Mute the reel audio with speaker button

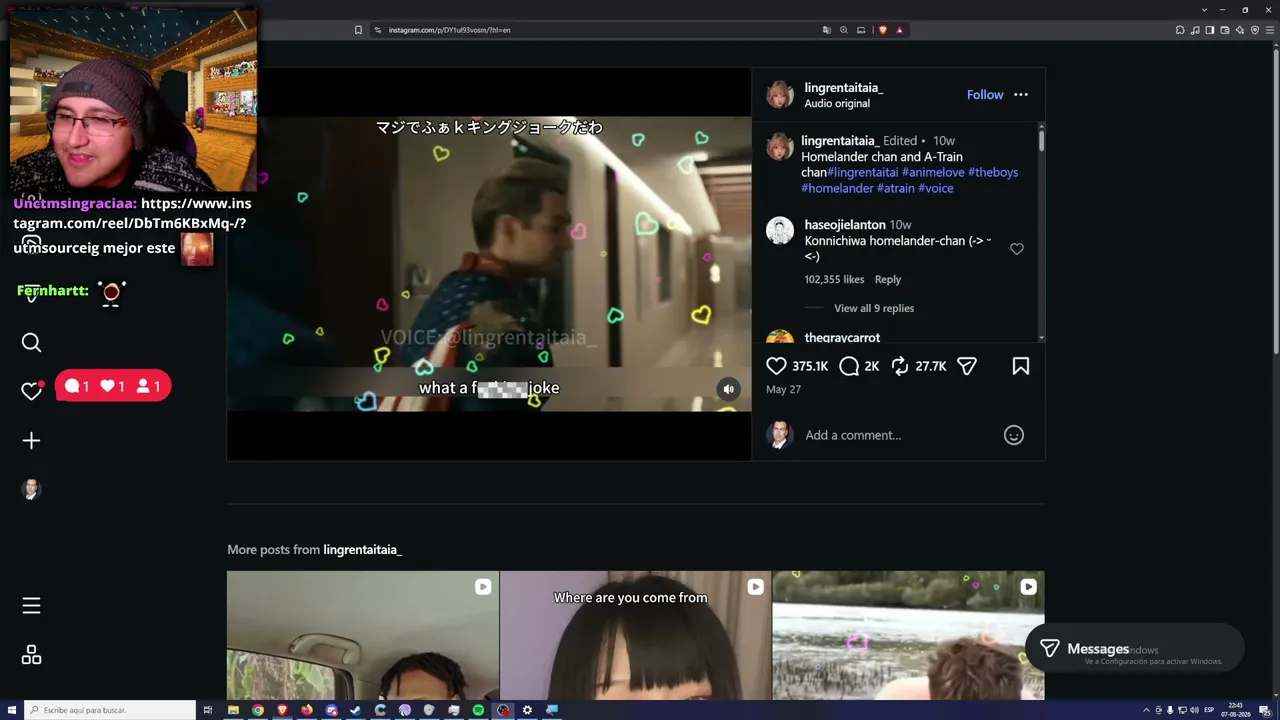click(728, 389)
